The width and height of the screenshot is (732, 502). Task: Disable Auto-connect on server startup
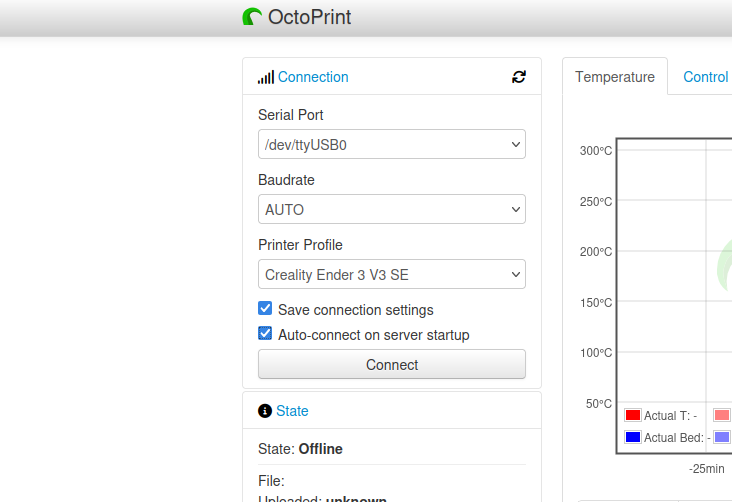(x=266, y=334)
